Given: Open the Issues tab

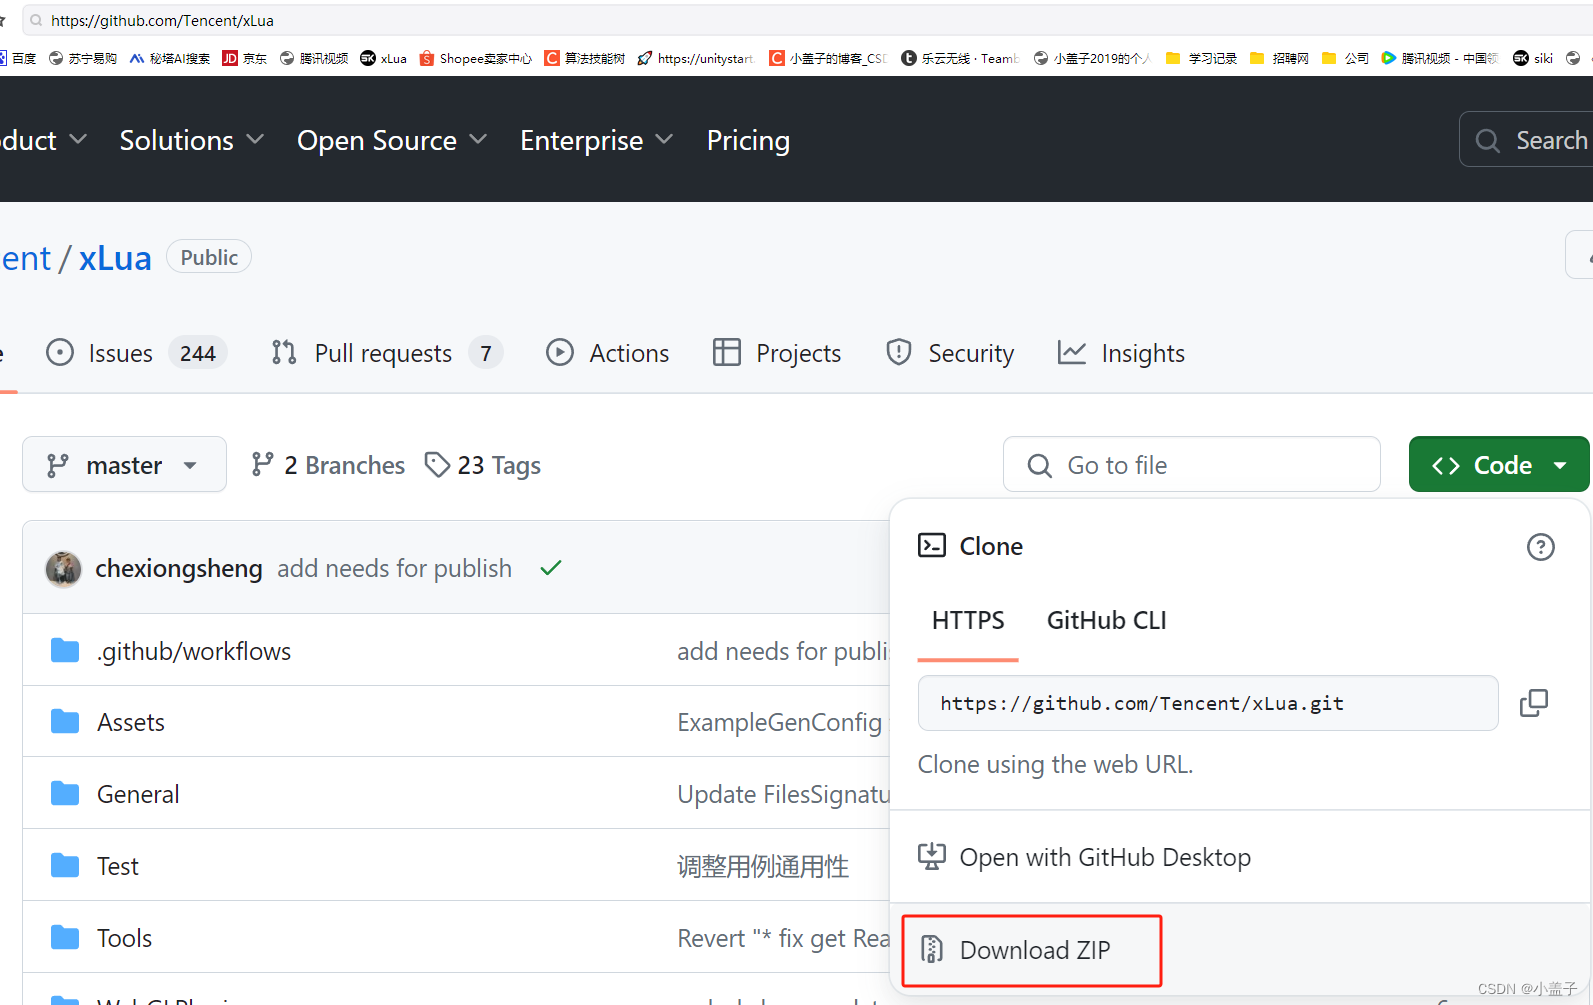Looking at the screenshot, I should 137,353.
